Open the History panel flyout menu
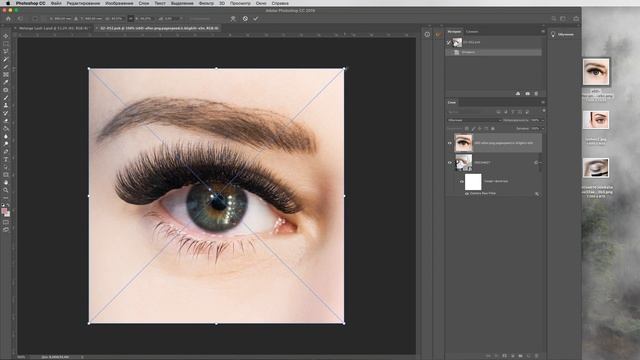The height and width of the screenshot is (360, 640). (542, 31)
